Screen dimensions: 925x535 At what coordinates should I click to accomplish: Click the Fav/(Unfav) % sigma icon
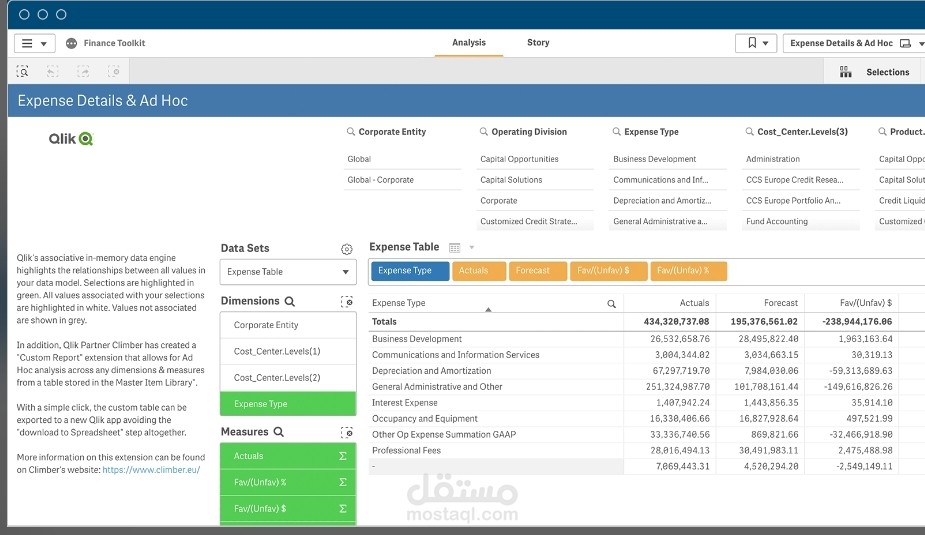[343, 483]
